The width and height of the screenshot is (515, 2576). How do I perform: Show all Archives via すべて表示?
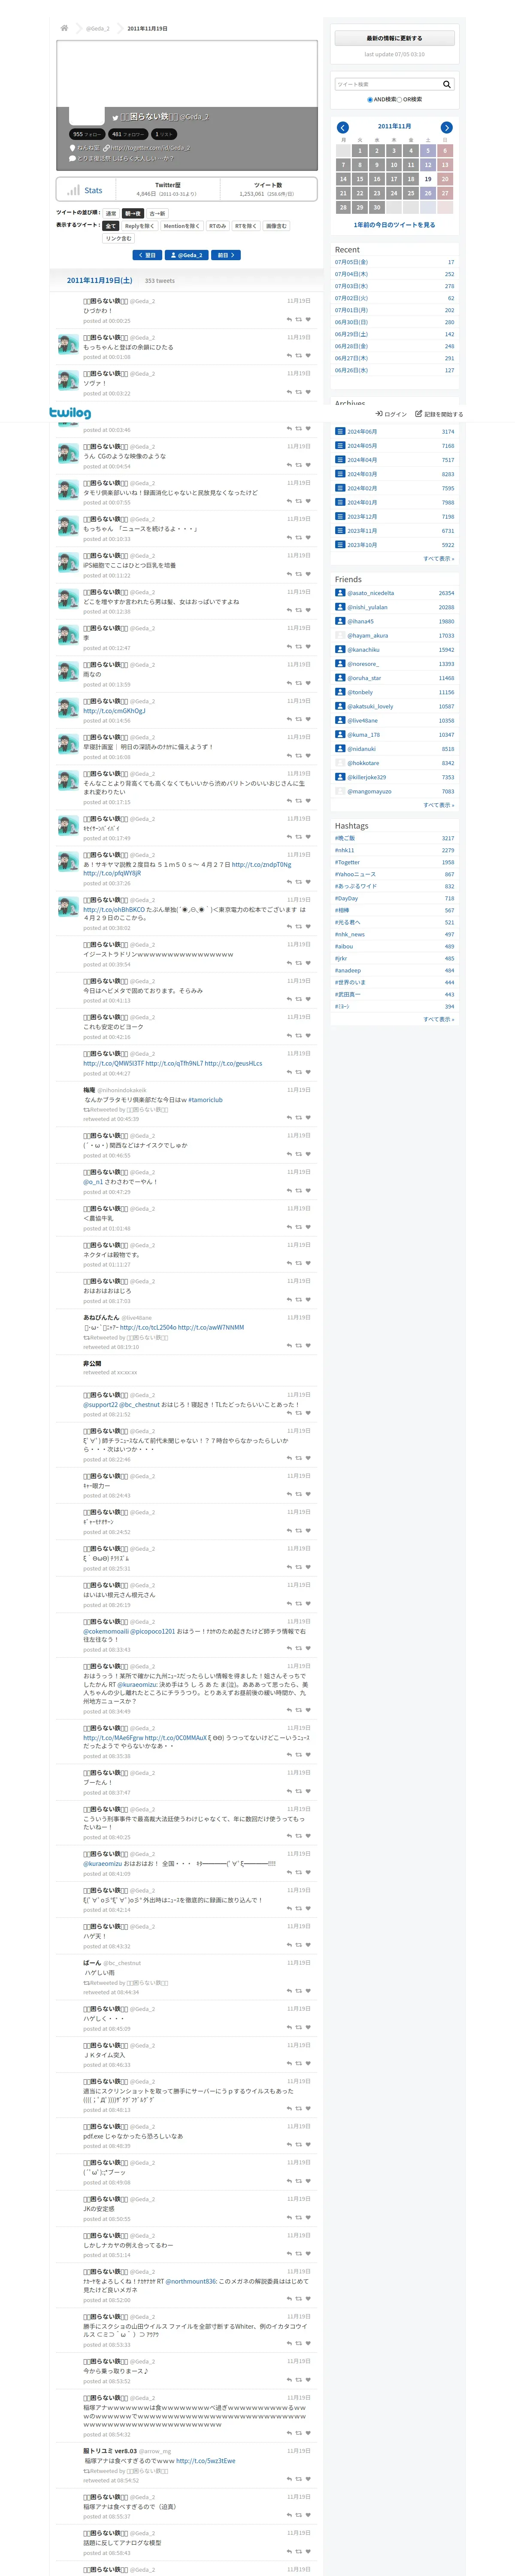coord(438,559)
